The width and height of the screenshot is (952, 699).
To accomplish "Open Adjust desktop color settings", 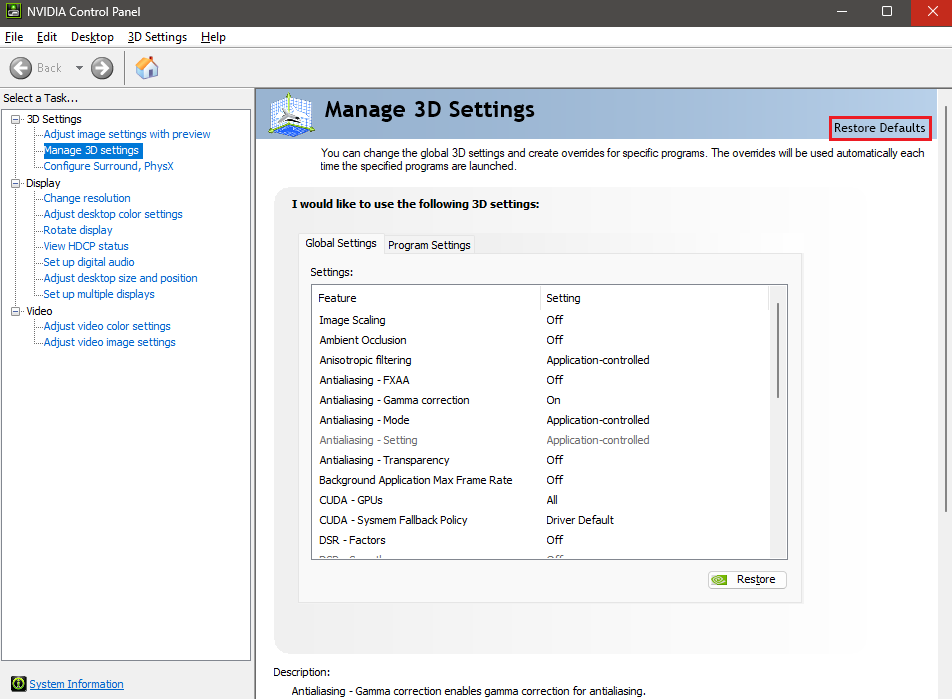I will tap(113, 214).
